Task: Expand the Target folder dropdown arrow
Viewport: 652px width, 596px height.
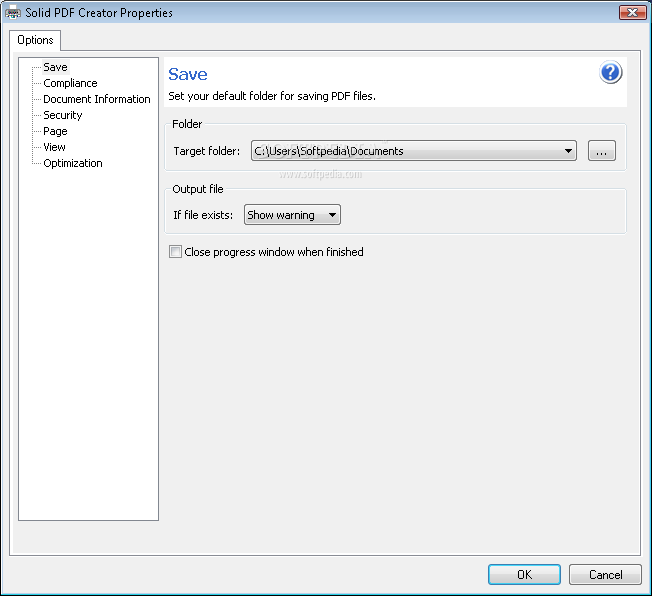Action: [x=568, y=151]
